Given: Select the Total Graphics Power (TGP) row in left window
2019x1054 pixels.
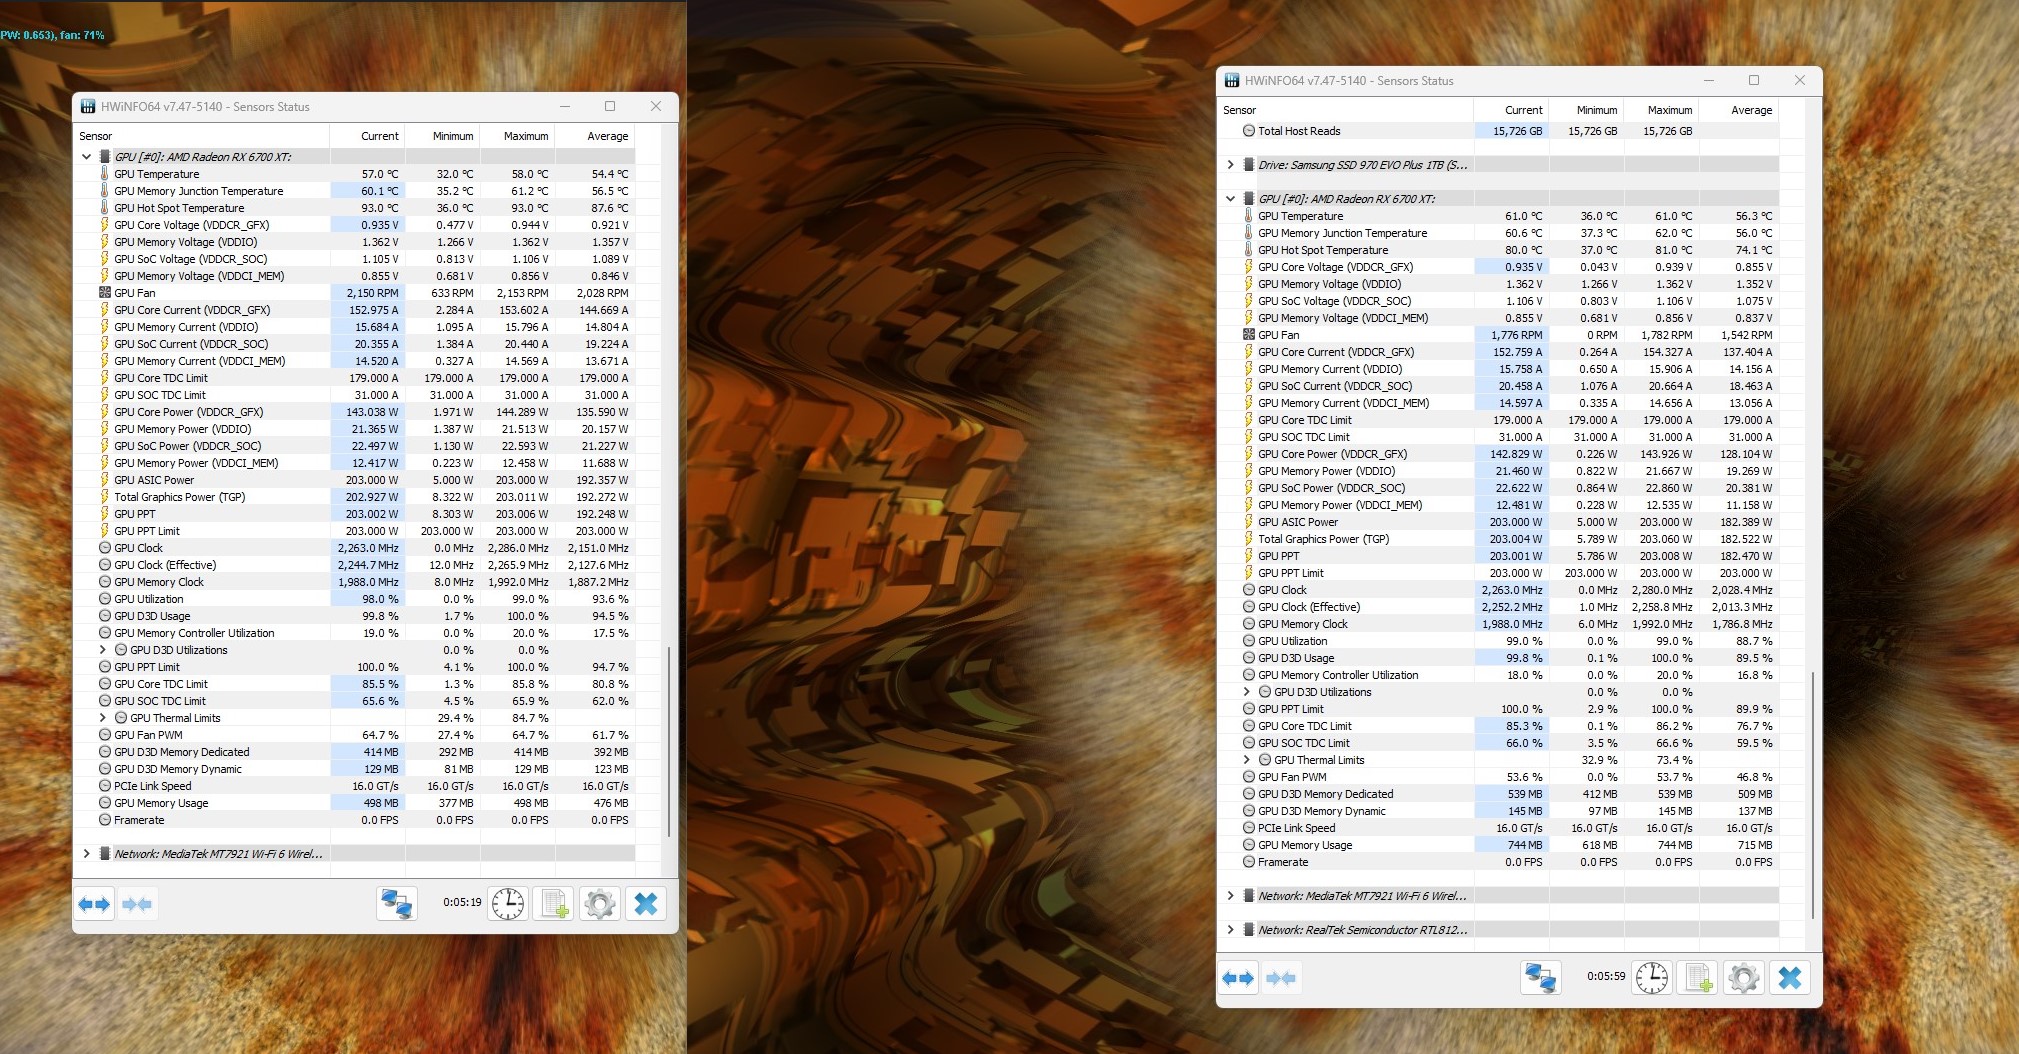Looking at the screenshot, I should pyautogui.click(x=355, y=497).
